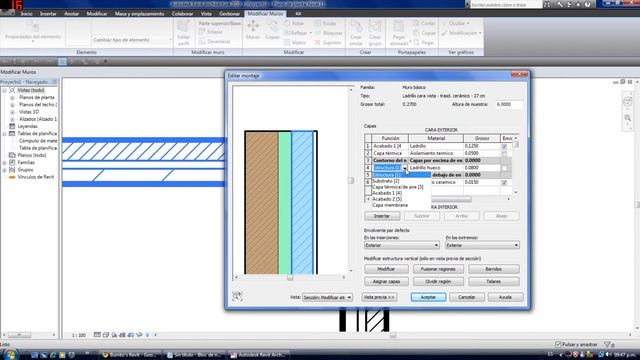Open the En las inserciones dropdown
The image size is (640, 360).
[x=402, y=245]
